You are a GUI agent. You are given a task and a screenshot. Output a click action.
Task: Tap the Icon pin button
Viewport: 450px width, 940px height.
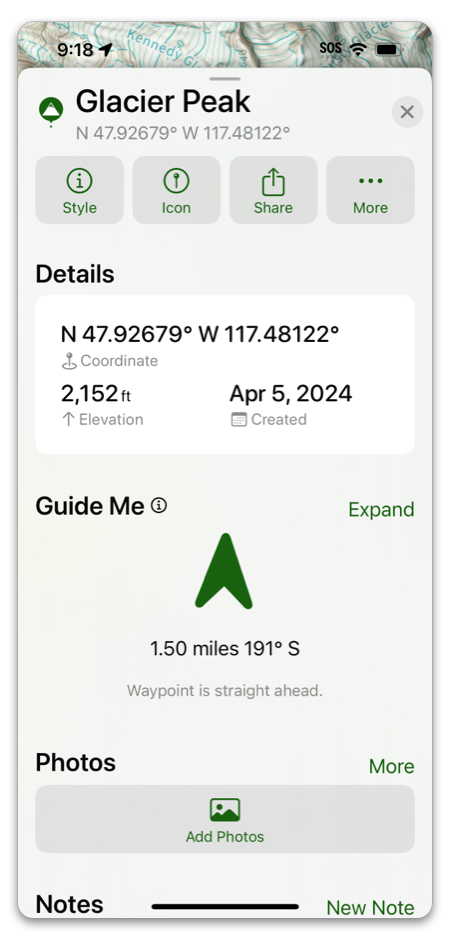tap(176, 190)
